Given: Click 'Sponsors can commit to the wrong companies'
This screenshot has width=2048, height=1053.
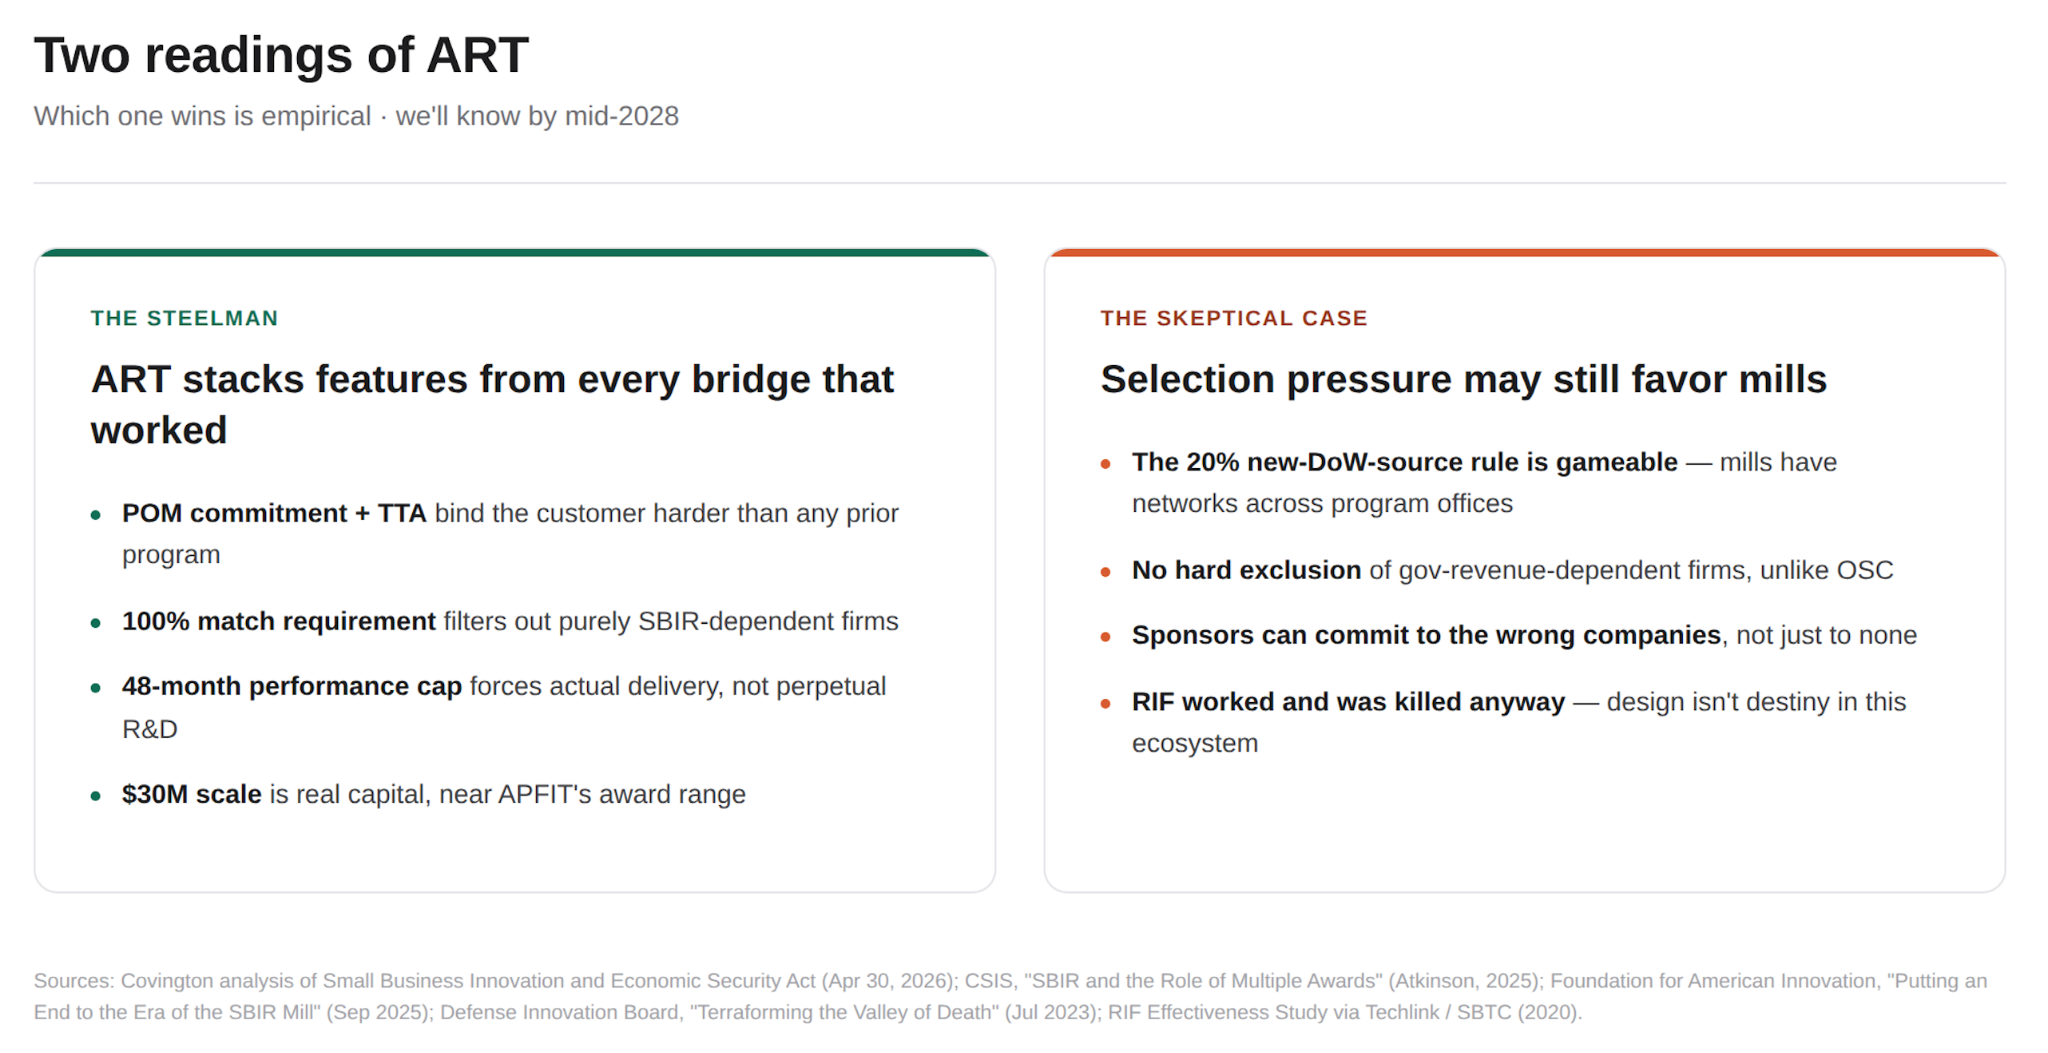Looking at the screenshot, I should 1426,635.
